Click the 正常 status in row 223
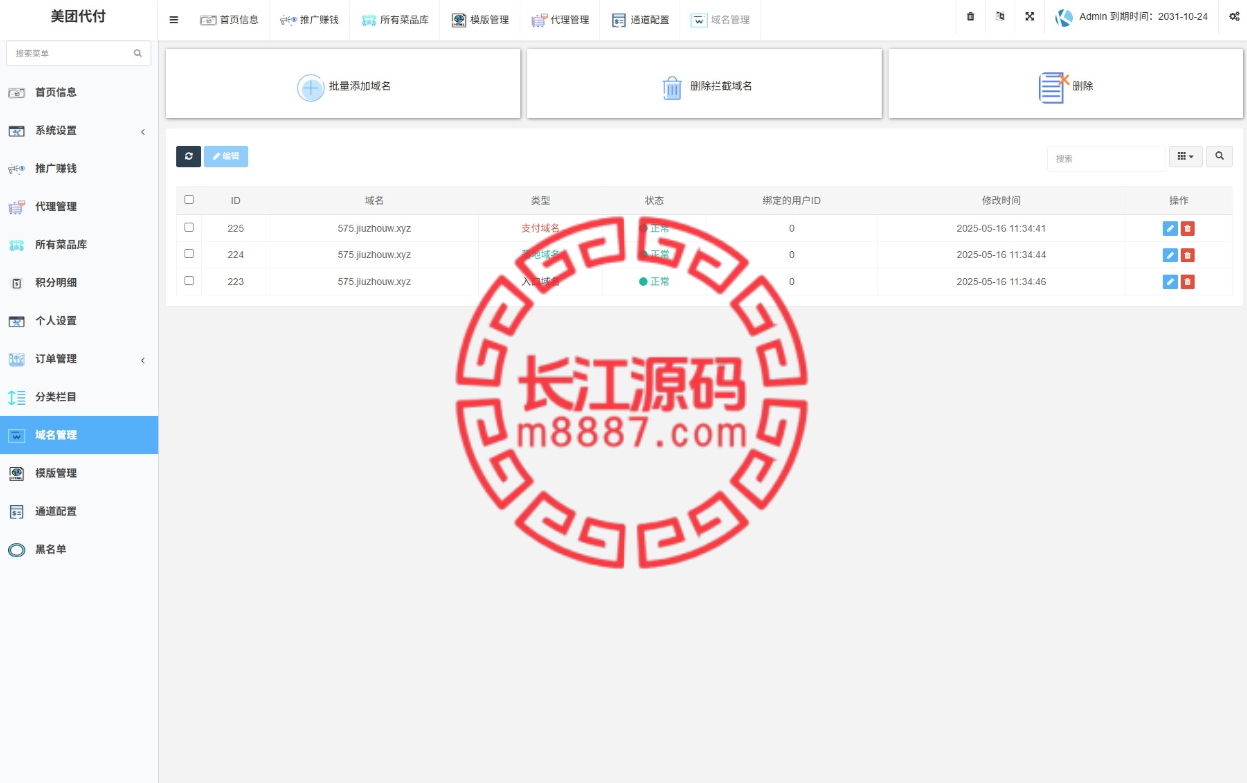This screenshot has width=1247, height=783. point(654,282)
